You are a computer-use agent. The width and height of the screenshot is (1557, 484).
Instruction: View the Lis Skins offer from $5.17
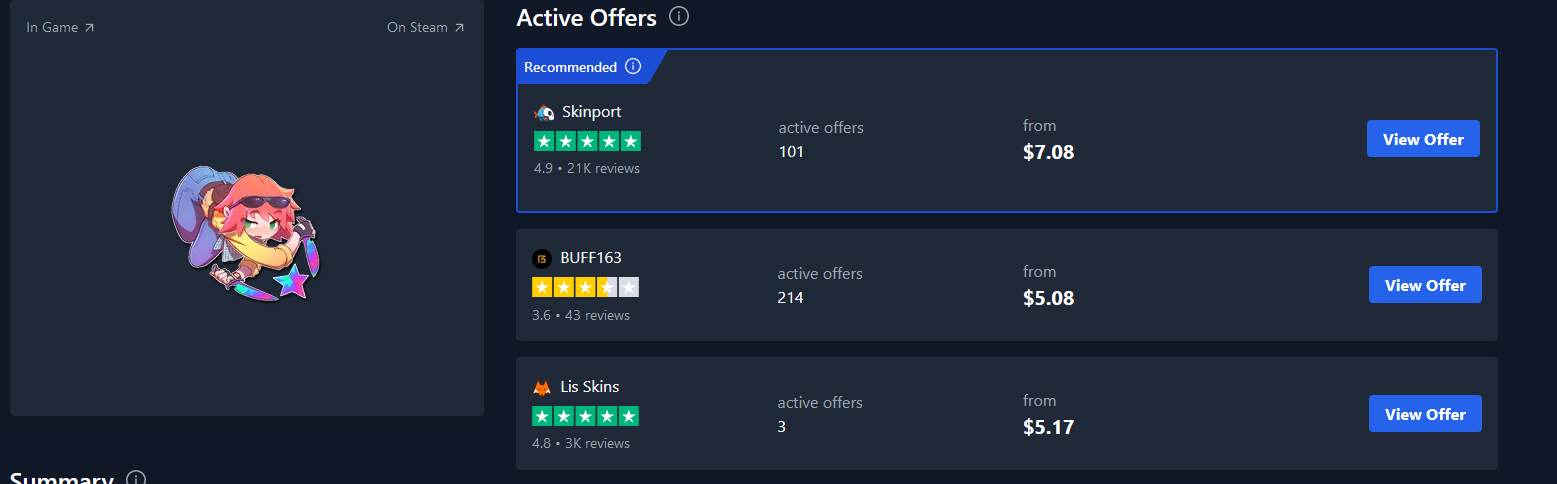pyautogui.click(x=1424, y=414)
